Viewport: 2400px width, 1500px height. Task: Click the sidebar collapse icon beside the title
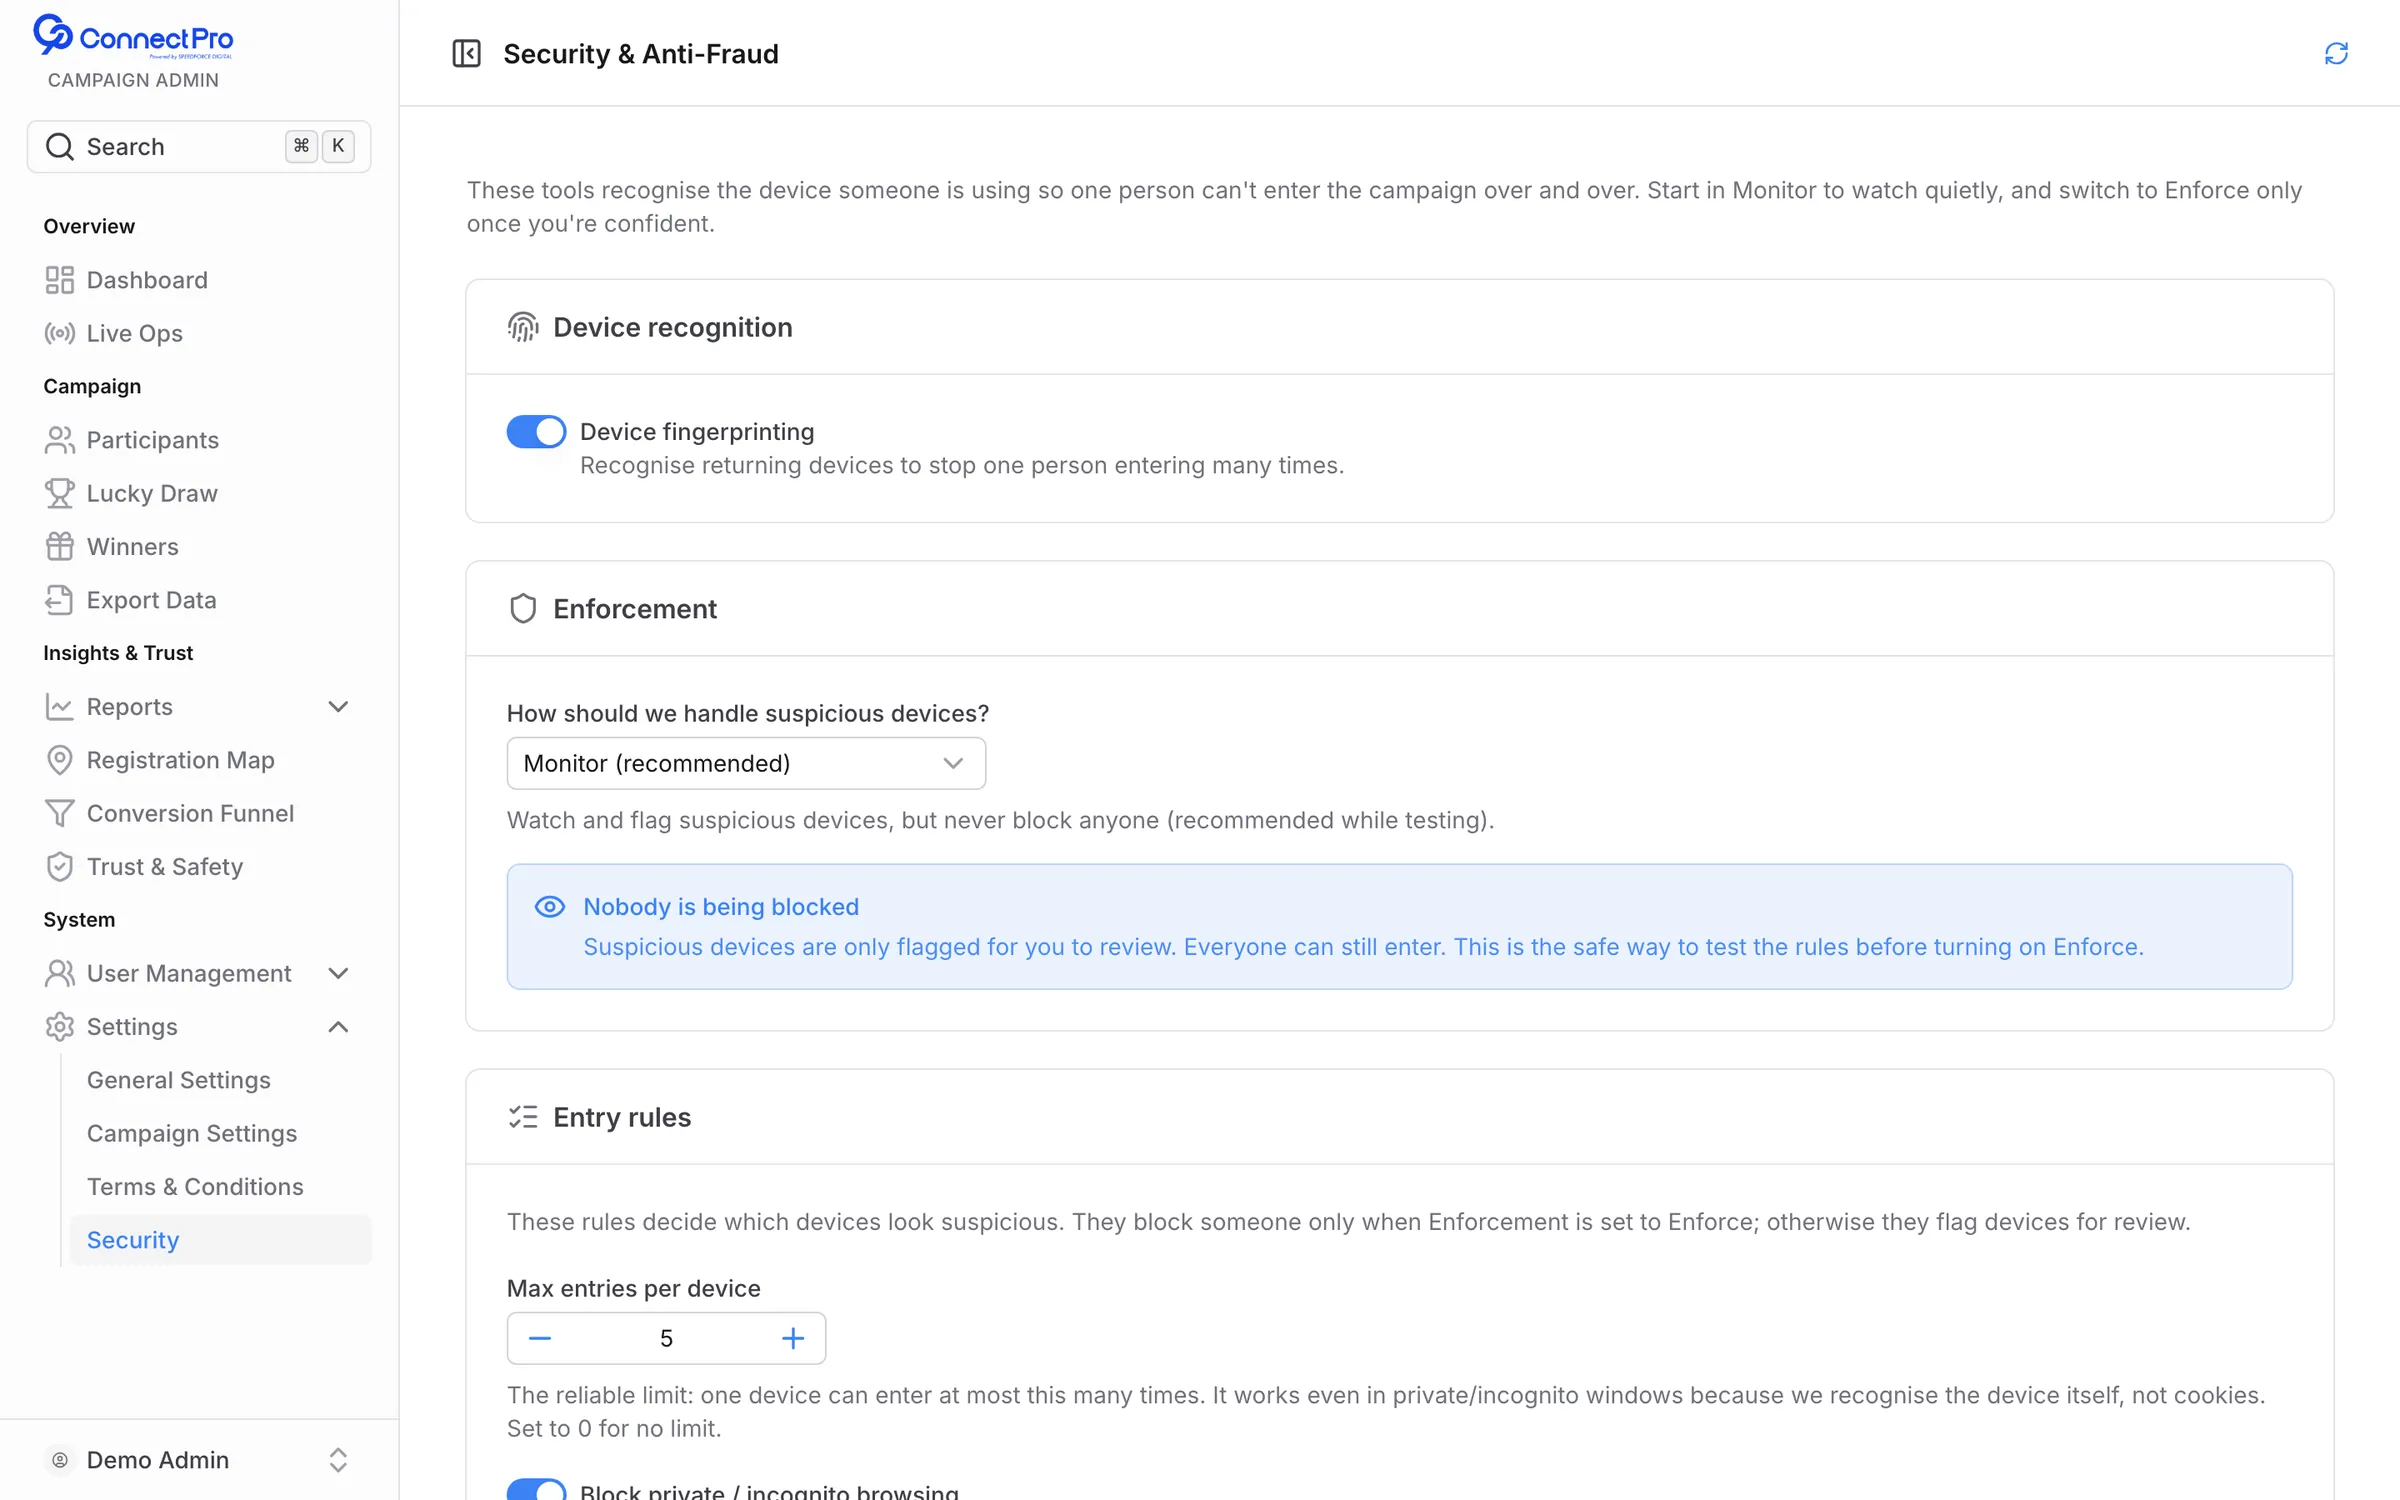point(466,53)
